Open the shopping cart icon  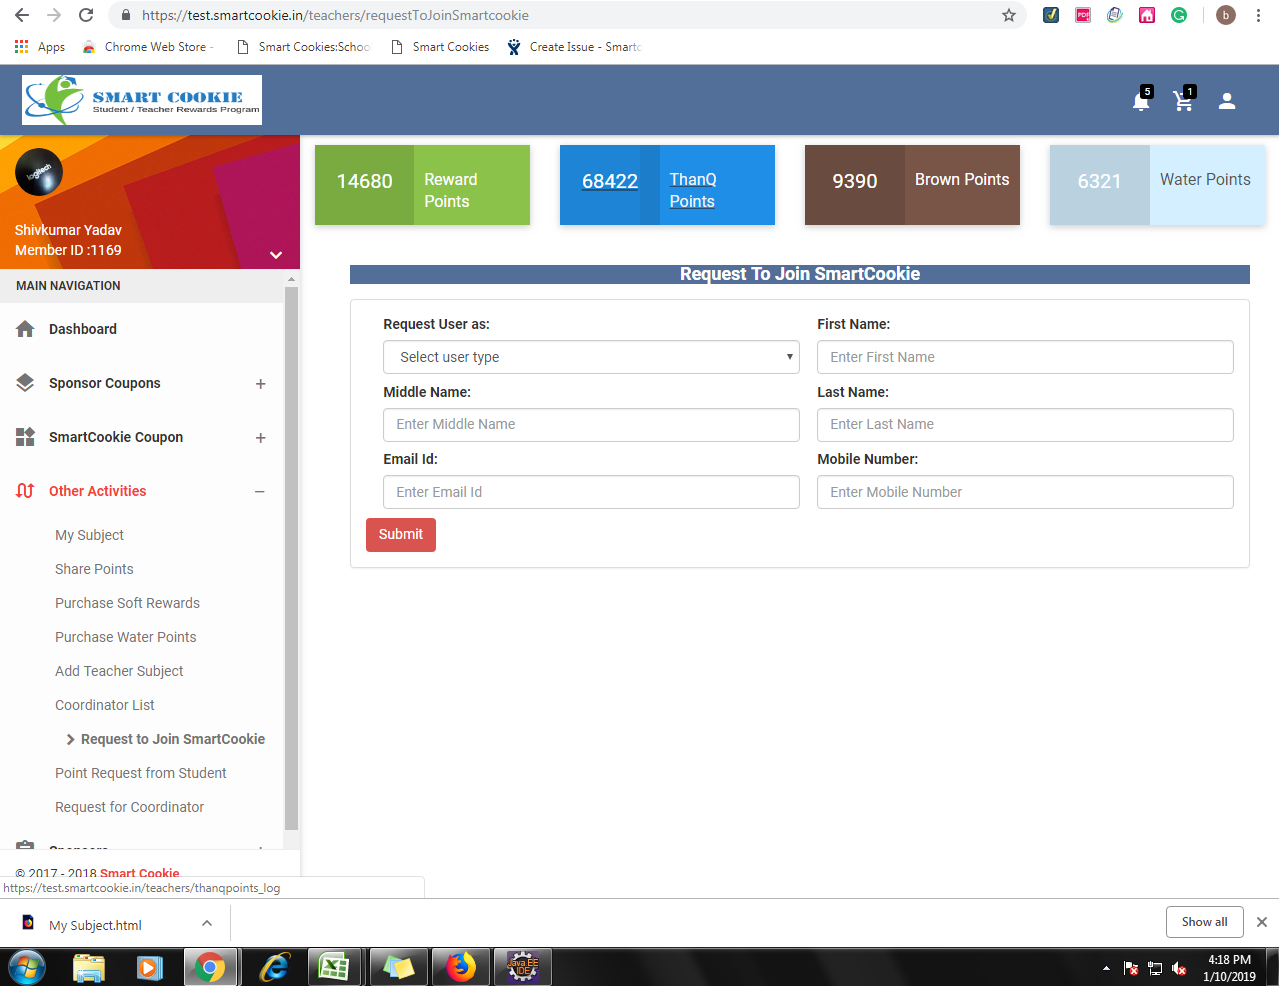pos(1183,101)
